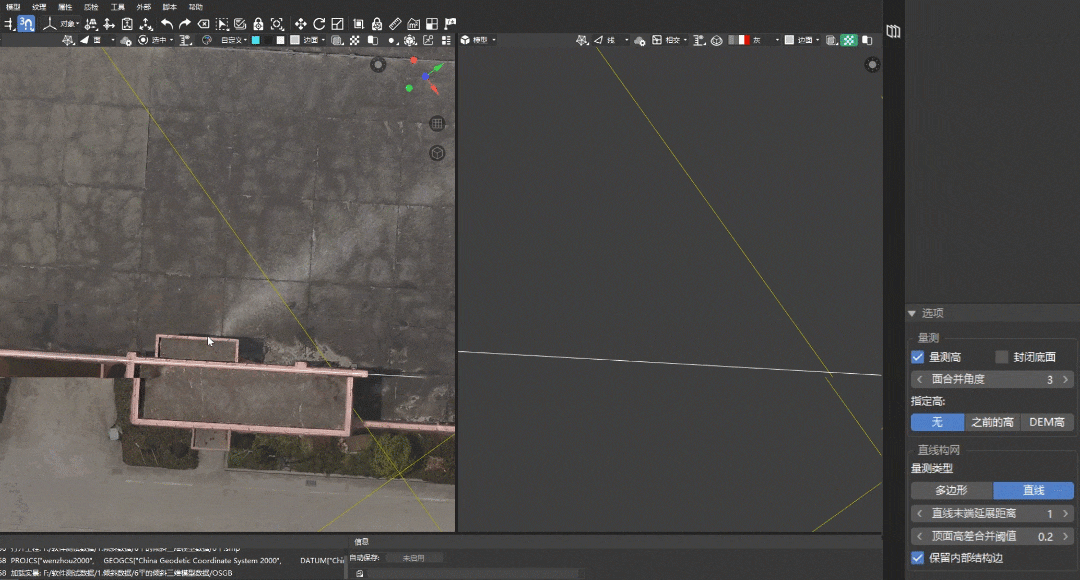The width and height of the screenshot is (1080, 580).
Task: Click the undo arrow in the toolbar
Action: click(x=167, y=24)
